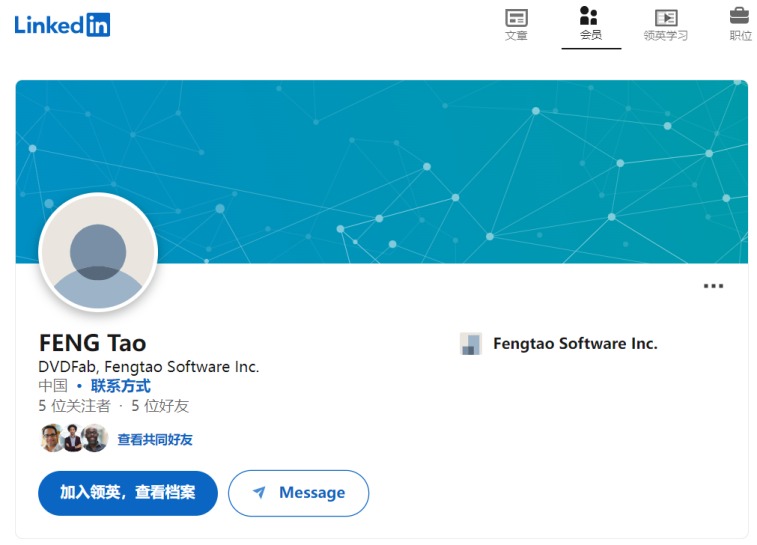Click the 5 位关注者 followers count
The width and height of the screenshot is (757, 545).
(74, 406)
